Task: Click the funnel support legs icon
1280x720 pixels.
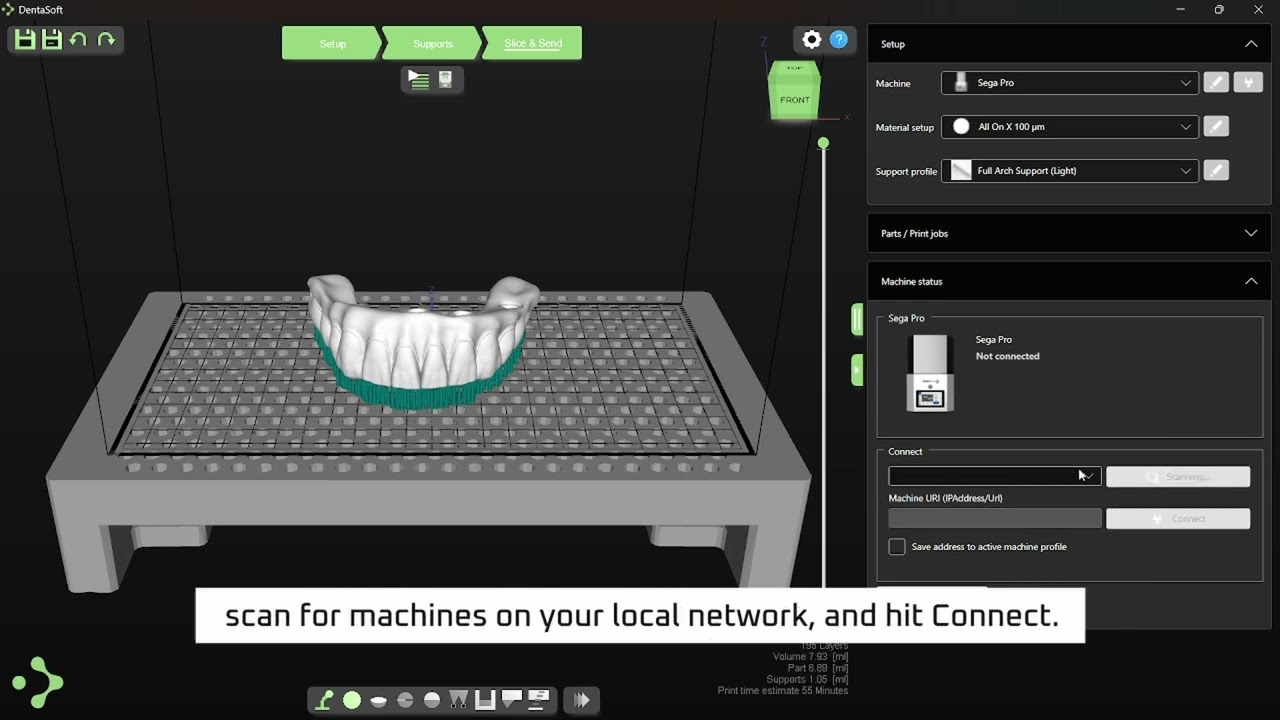Action: (459, 700)
